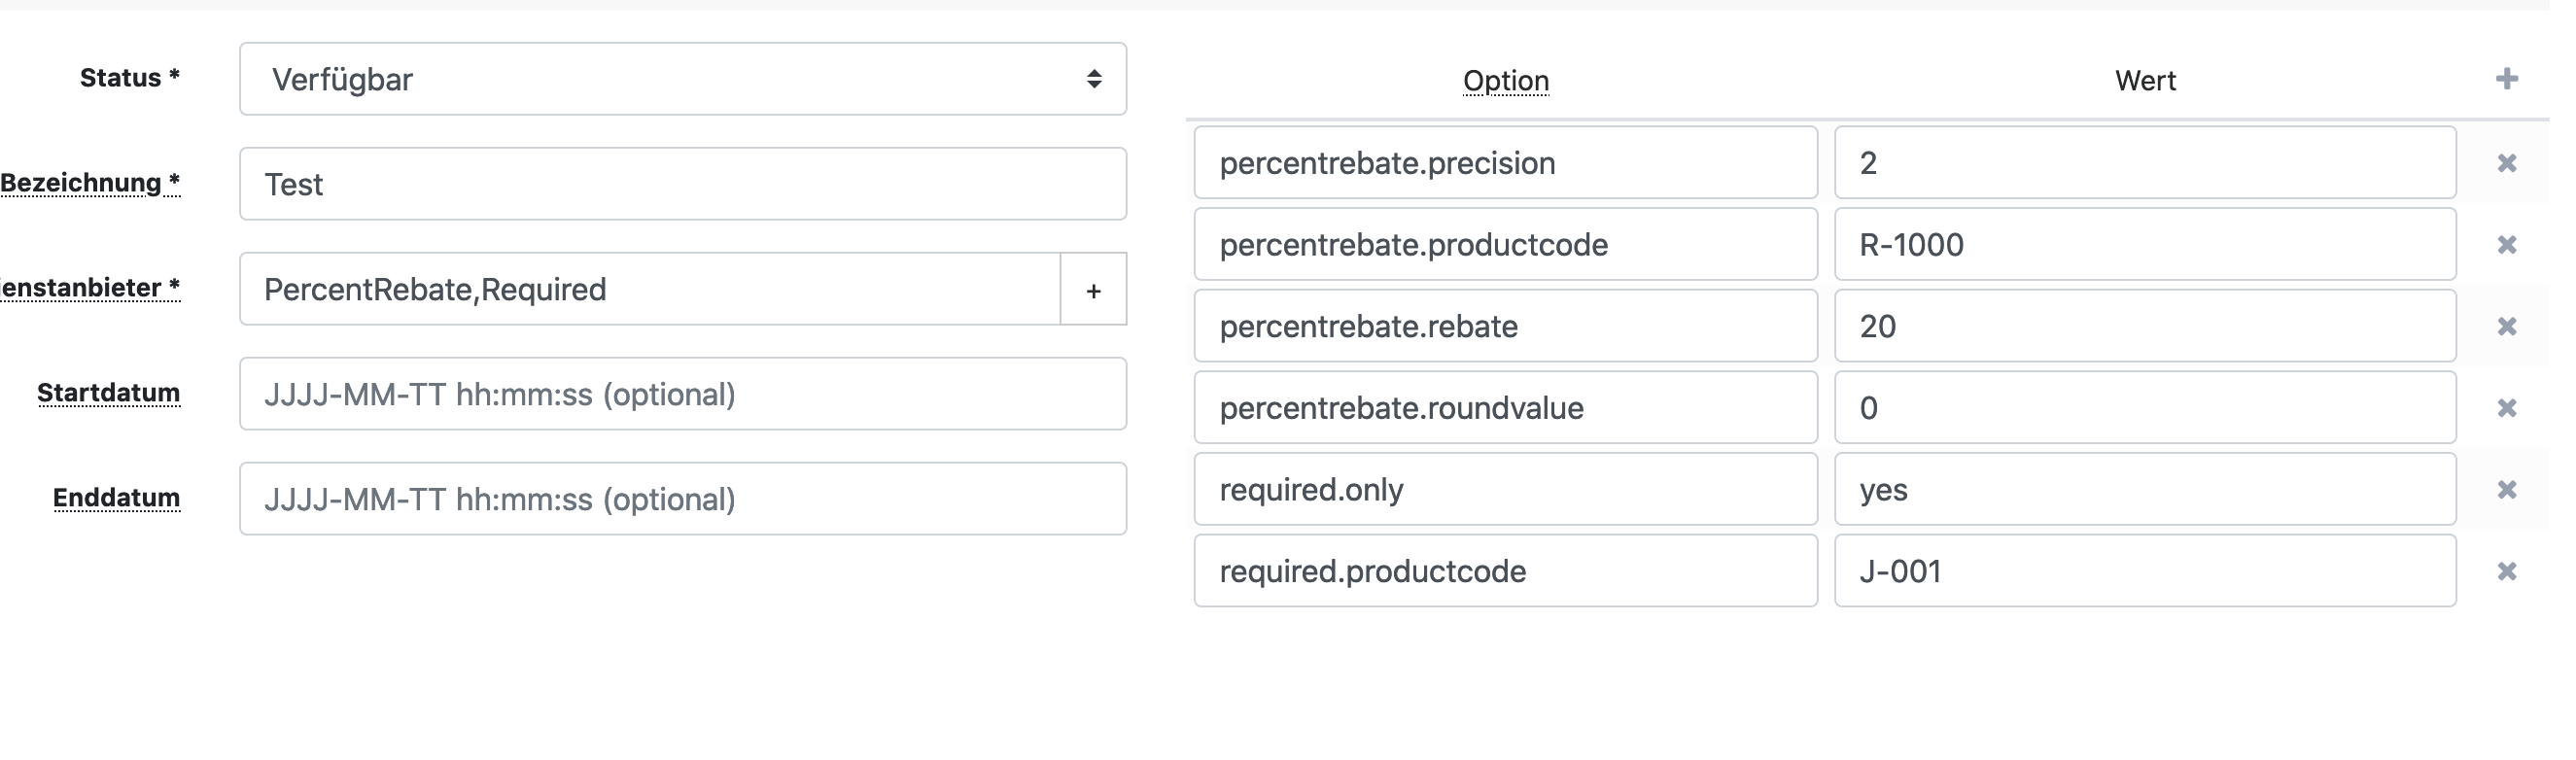
Task: Click the Startdatum label
Action: 108,393
